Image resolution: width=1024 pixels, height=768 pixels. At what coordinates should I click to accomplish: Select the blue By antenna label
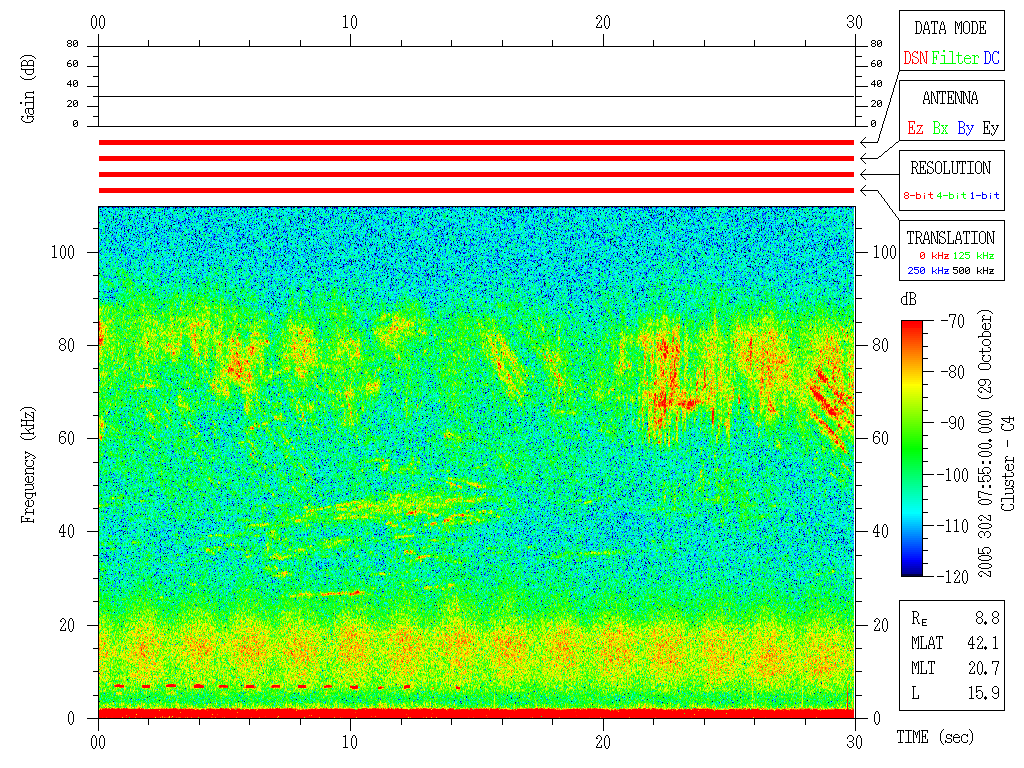[965, 128]
